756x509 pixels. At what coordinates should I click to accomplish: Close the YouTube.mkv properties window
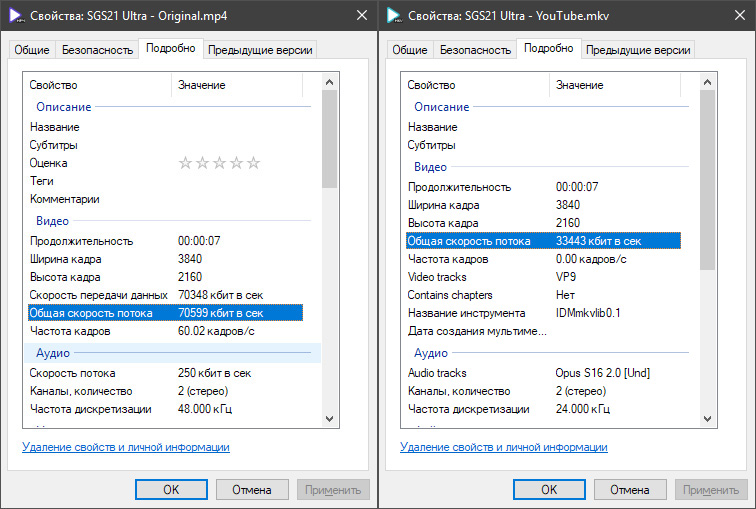(735, 15)
